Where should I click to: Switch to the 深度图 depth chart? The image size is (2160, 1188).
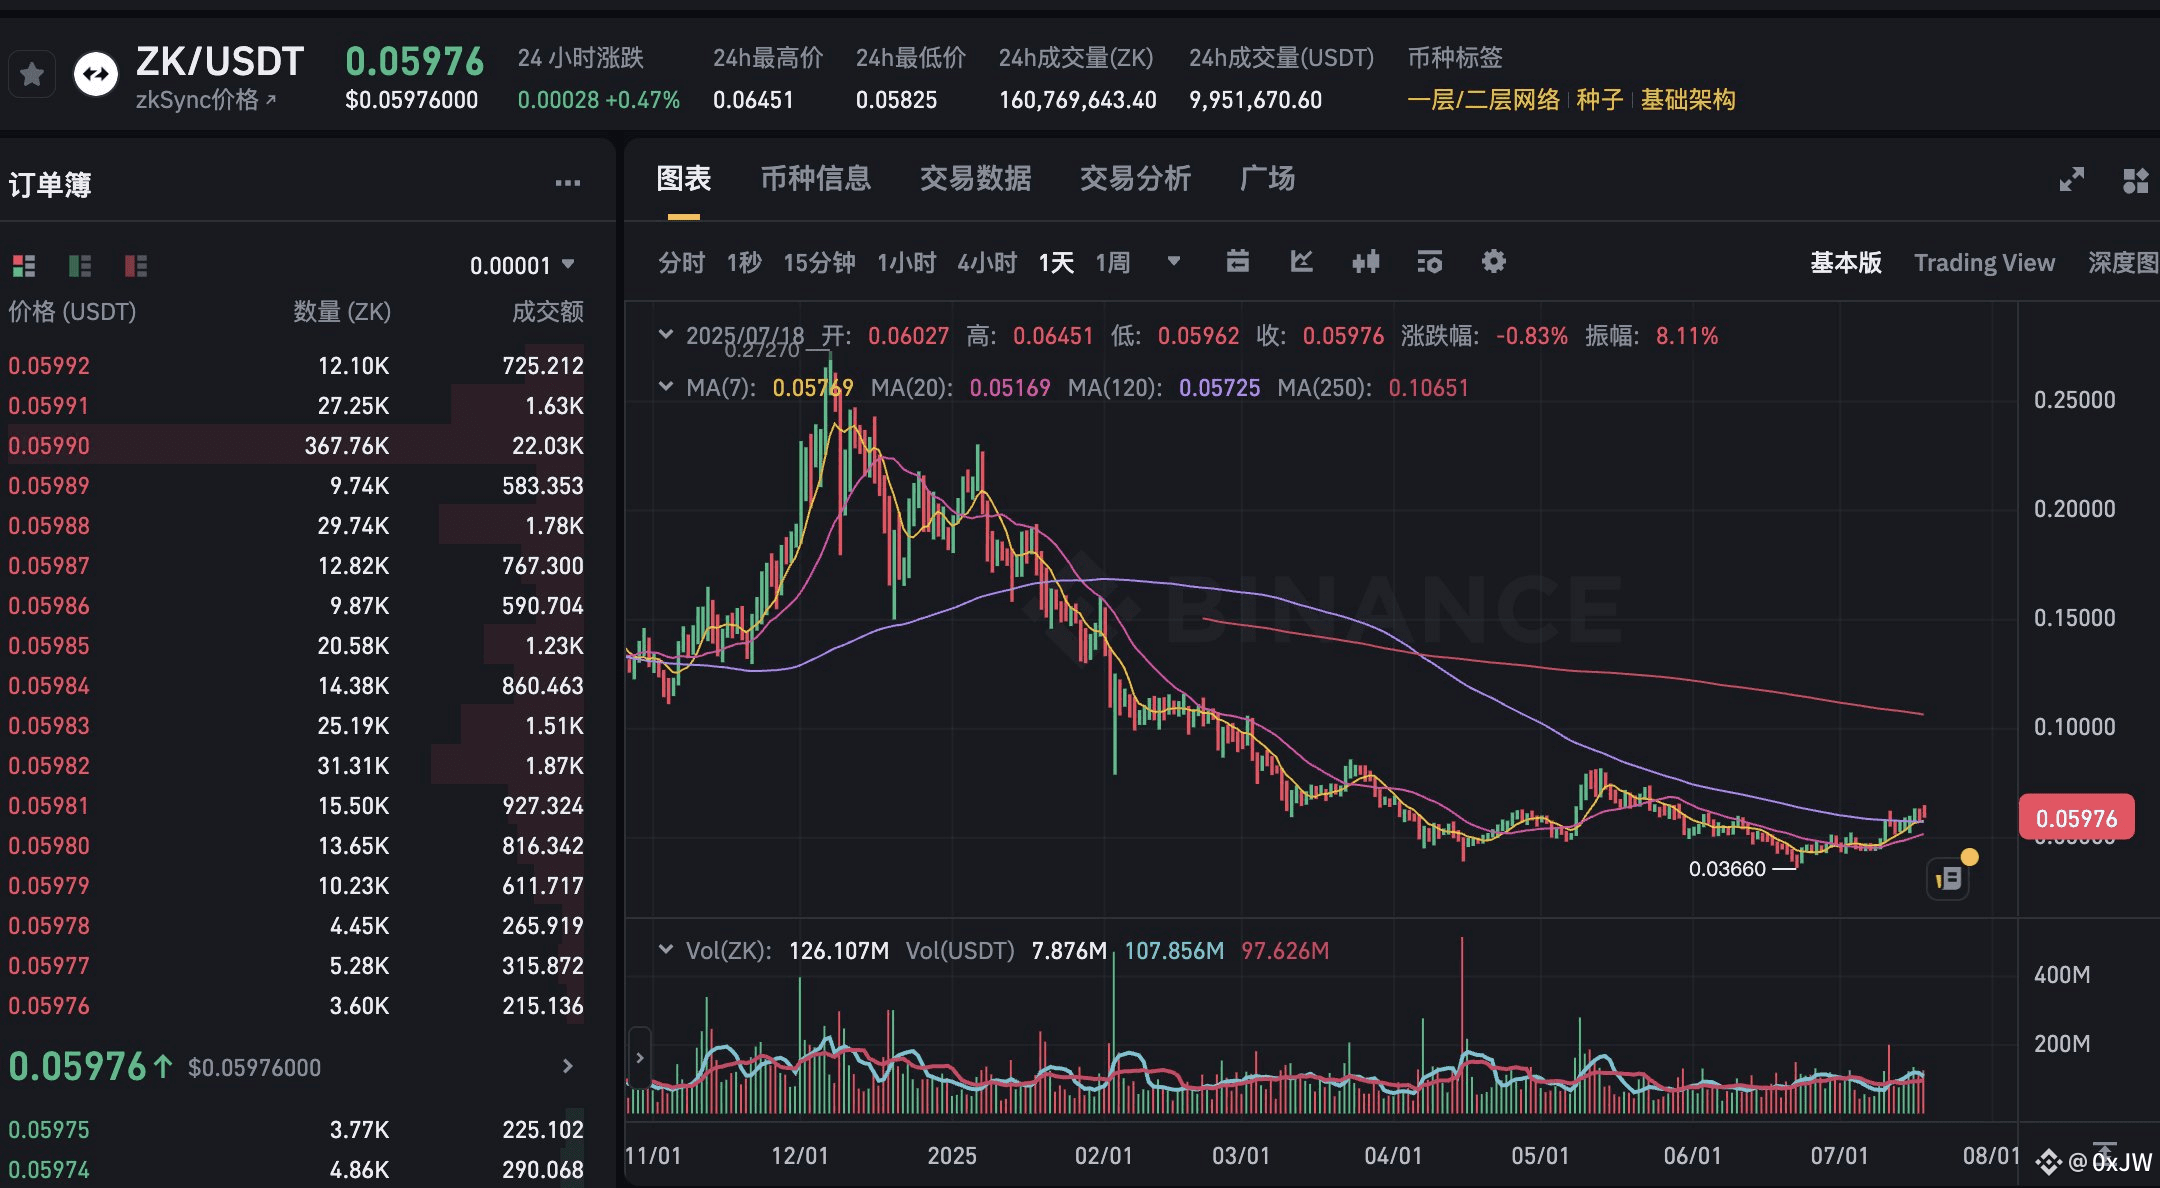tap(2123, 263)
